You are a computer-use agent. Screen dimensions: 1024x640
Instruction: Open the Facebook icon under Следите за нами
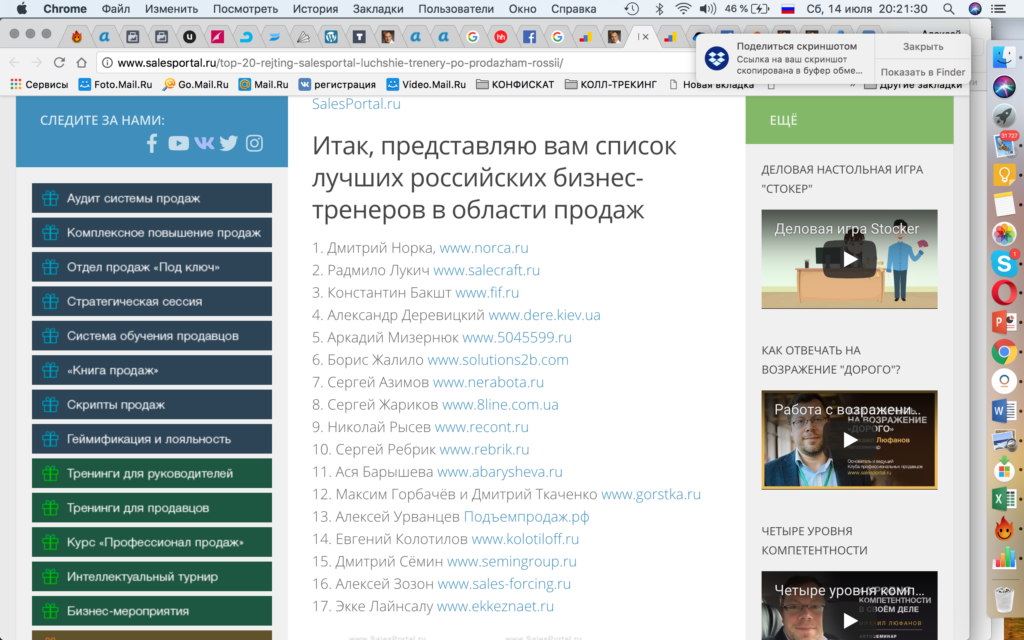[152, 143]
